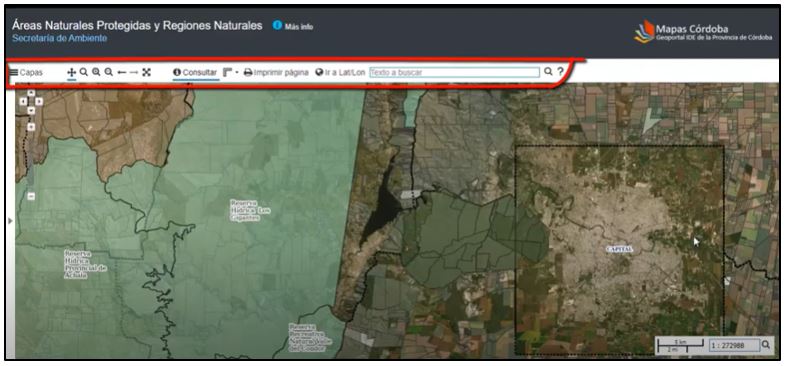Click Imprimir página print button

tap(276, 72)
